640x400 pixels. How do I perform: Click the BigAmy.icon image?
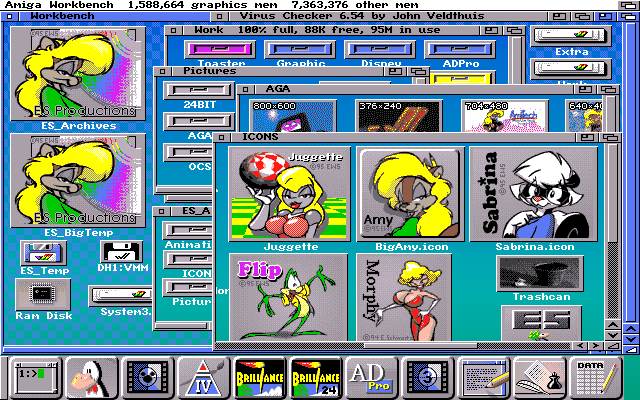pos(410,192)
